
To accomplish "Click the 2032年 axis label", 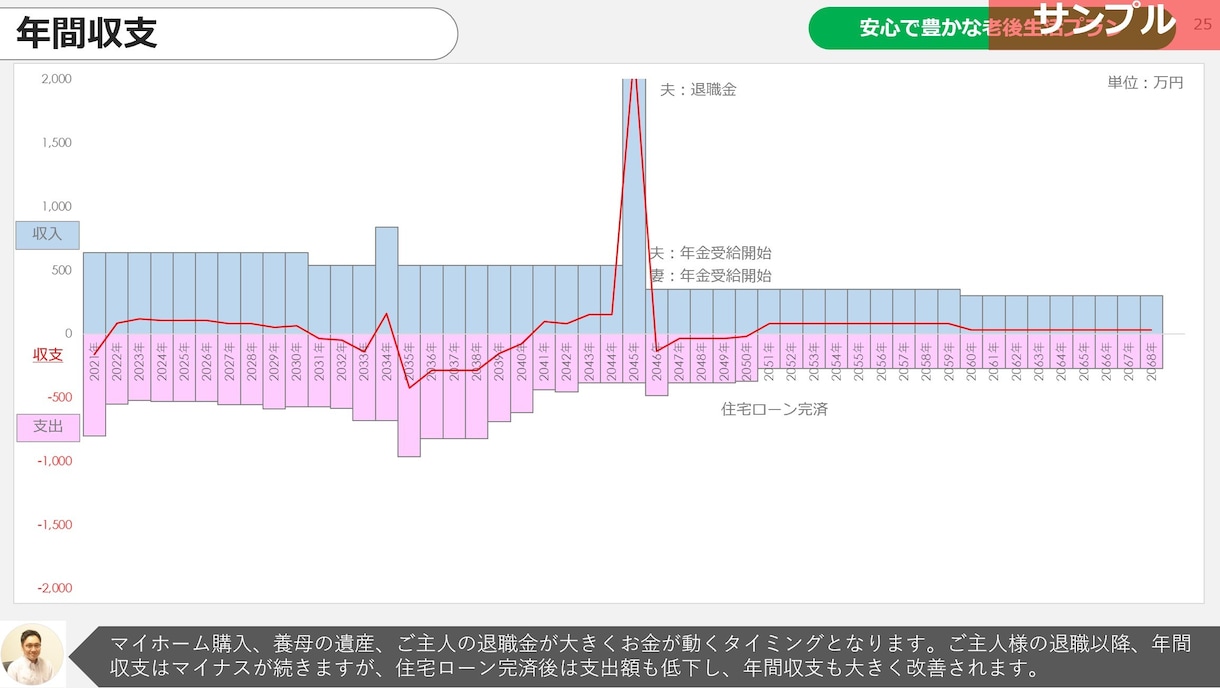I will 342,362.
